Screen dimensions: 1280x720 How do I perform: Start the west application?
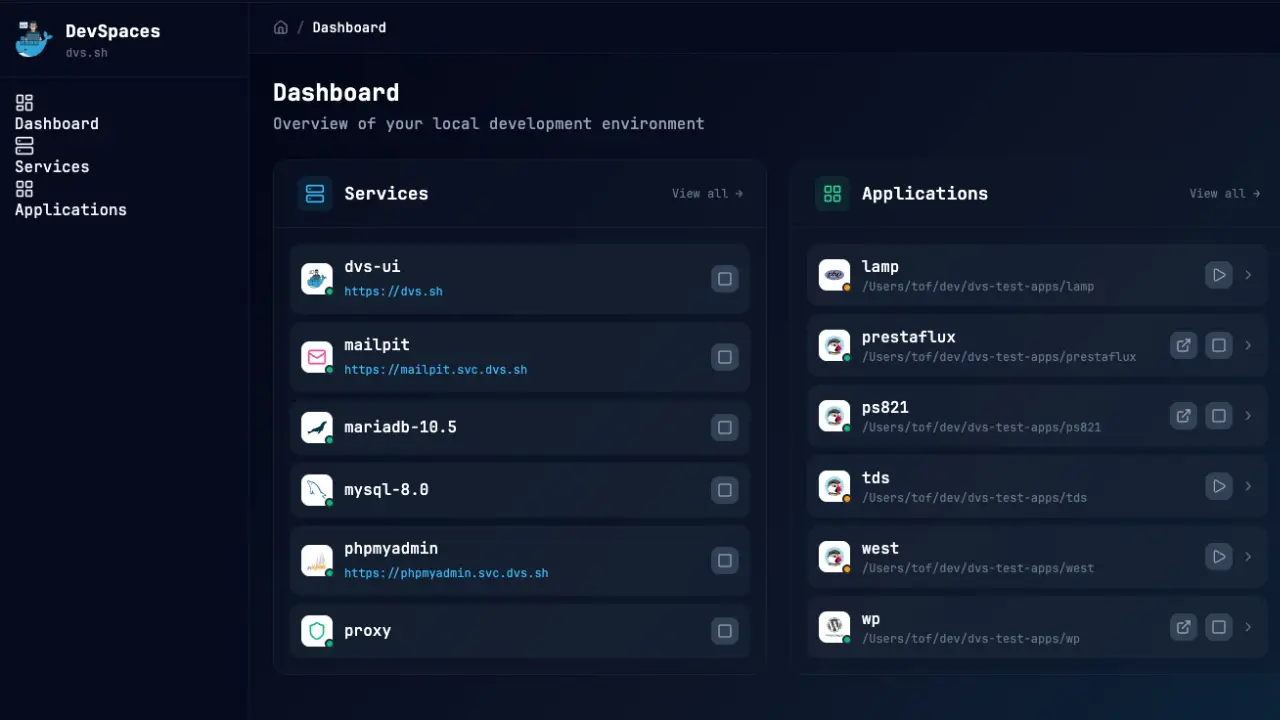coord(1218,556)
